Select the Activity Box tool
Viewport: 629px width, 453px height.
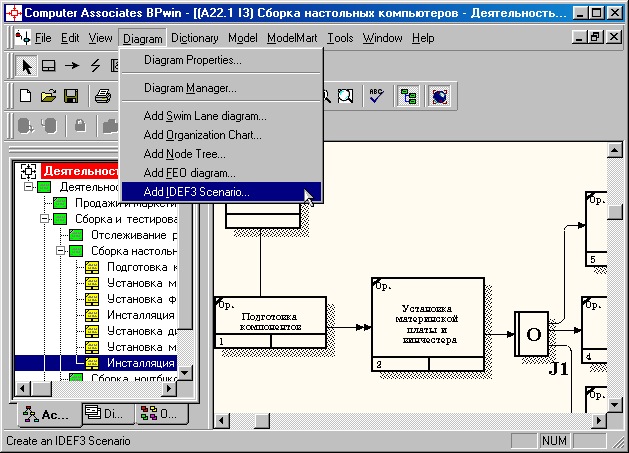[x=49, y=66]
